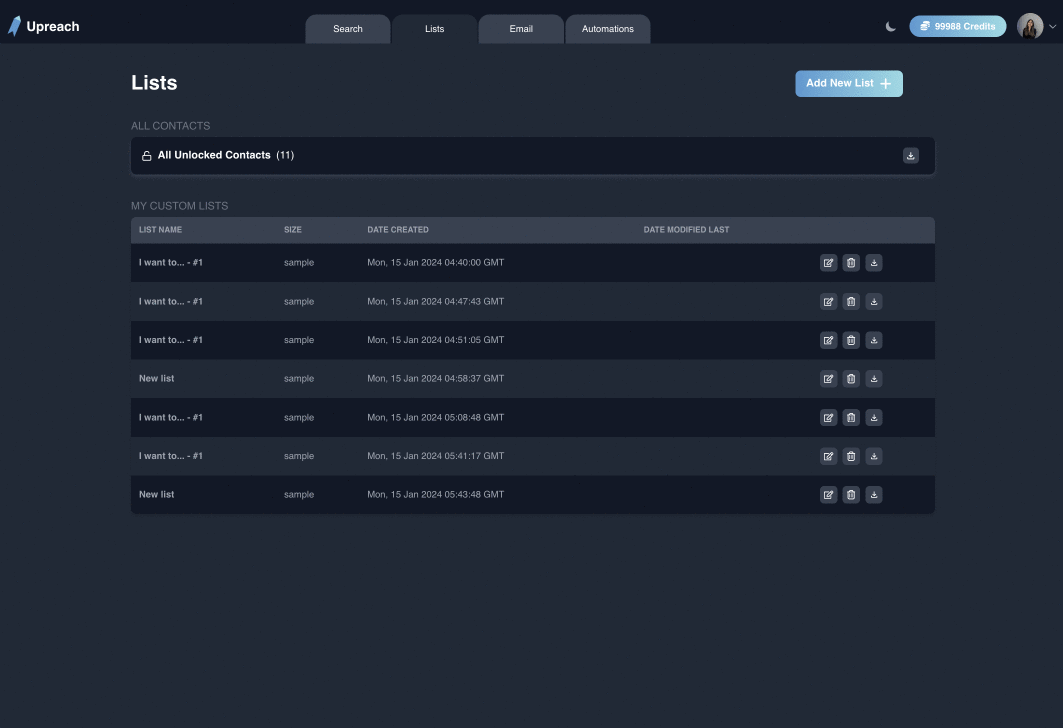Edit the list created at 04:47:43 GMT
Viewport: 1063px width, 728px height.
[x=828, y=302]
